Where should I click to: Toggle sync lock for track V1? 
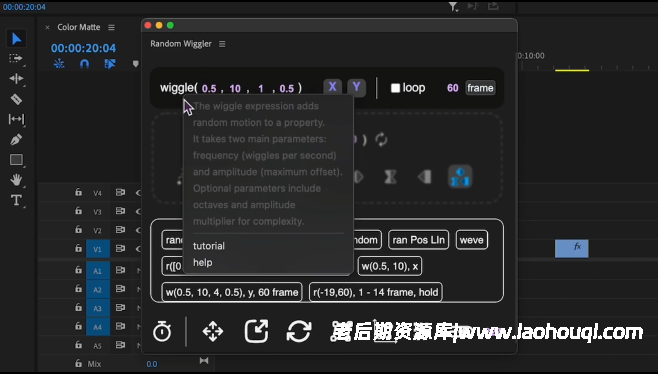120,248
